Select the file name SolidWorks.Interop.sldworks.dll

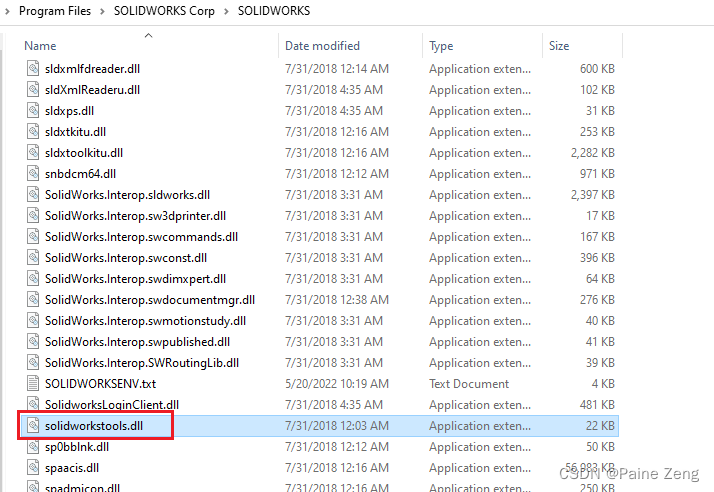click(128, 195)
